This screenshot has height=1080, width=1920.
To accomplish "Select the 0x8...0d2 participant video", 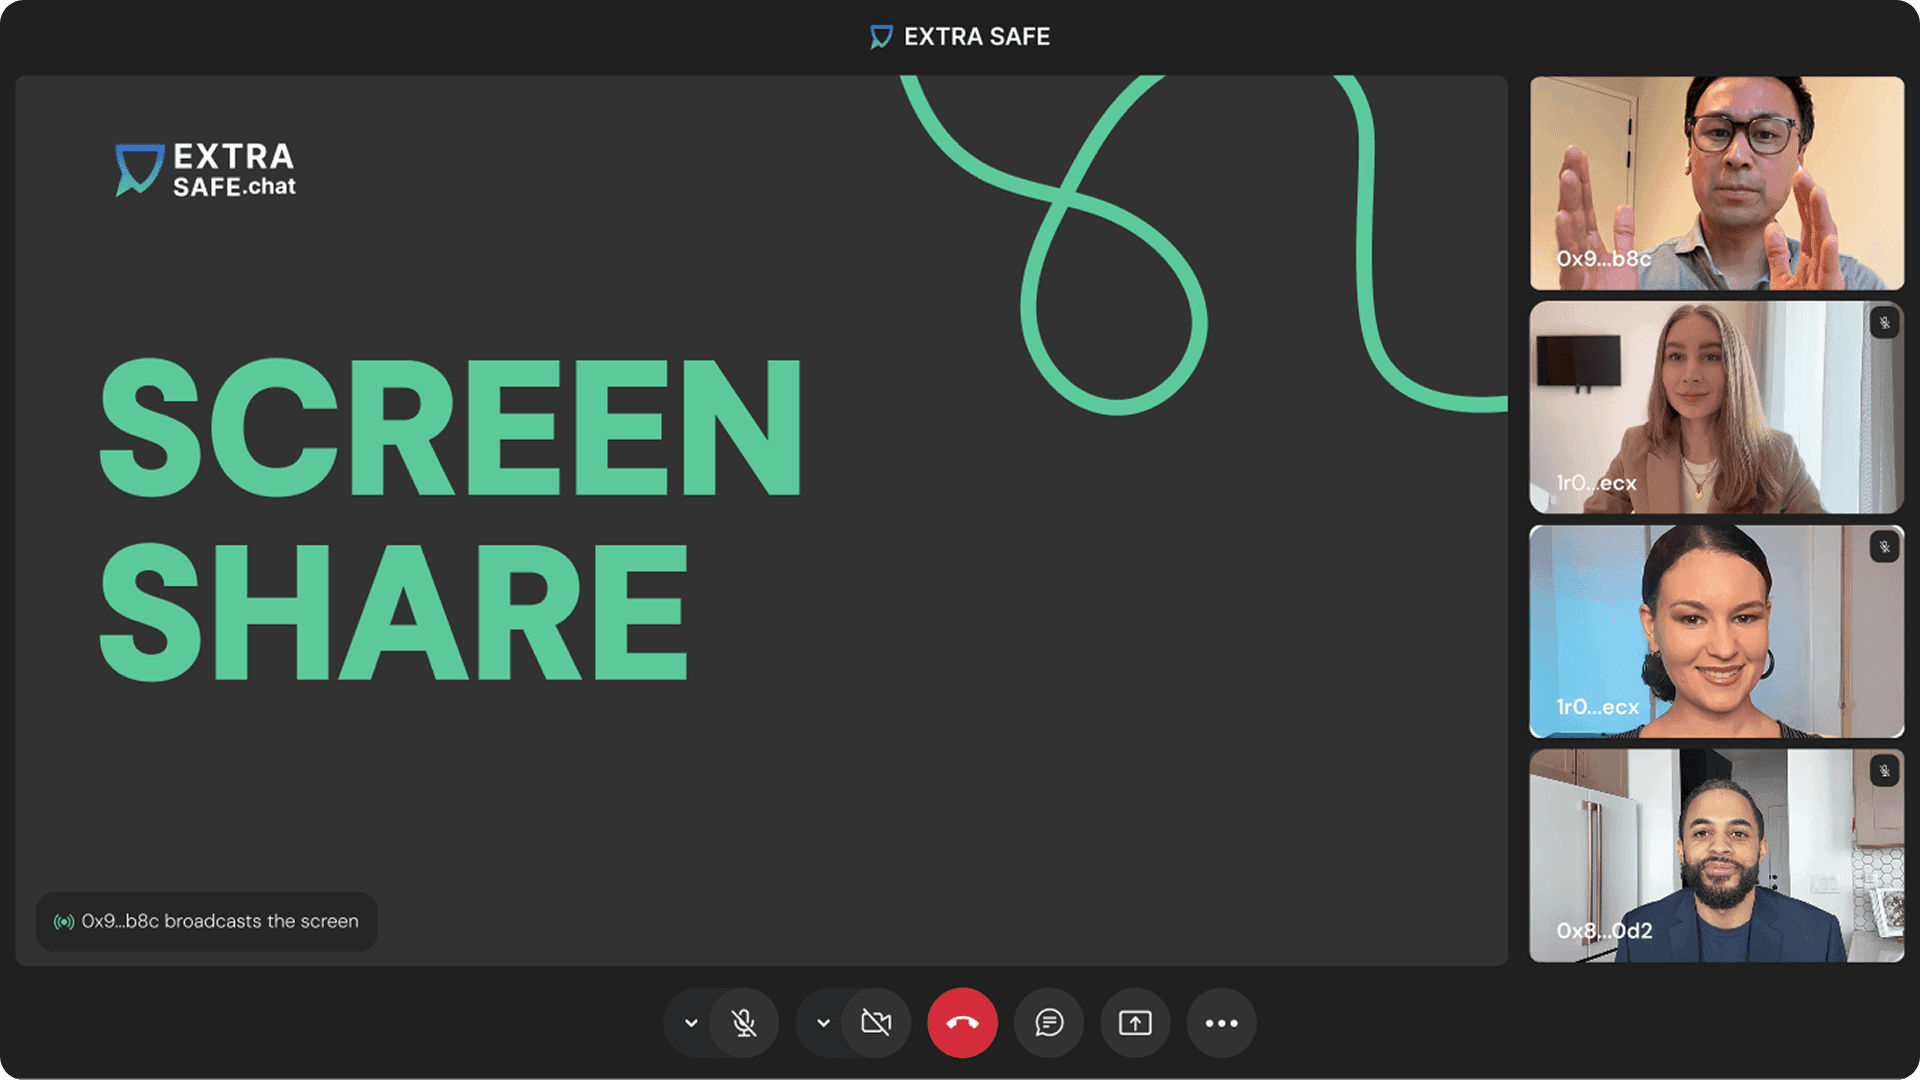I will [x=1716, y=855].
